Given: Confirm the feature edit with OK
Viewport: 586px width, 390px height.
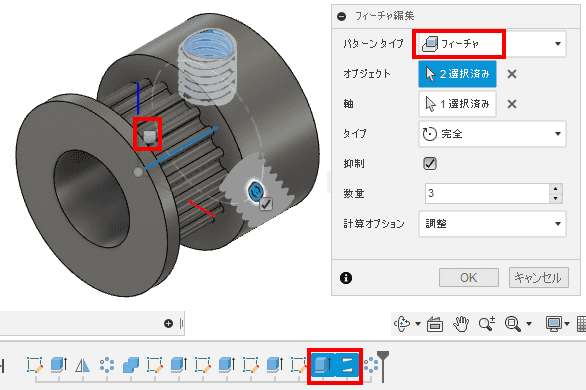Looking at the screenshot, I should click(469, 278).
